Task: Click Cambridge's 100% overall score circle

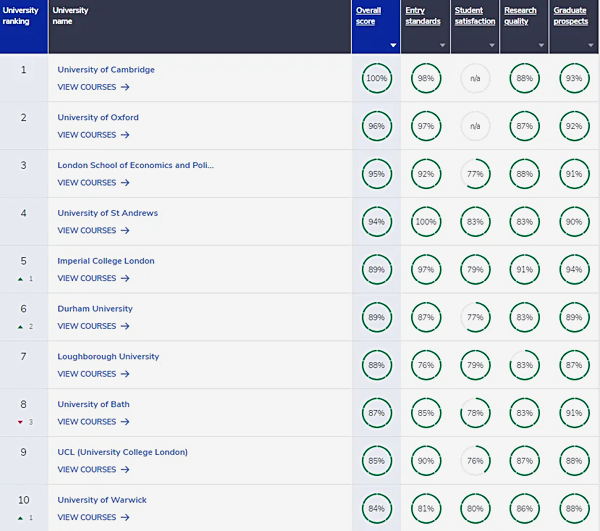Action: point(376,78)
